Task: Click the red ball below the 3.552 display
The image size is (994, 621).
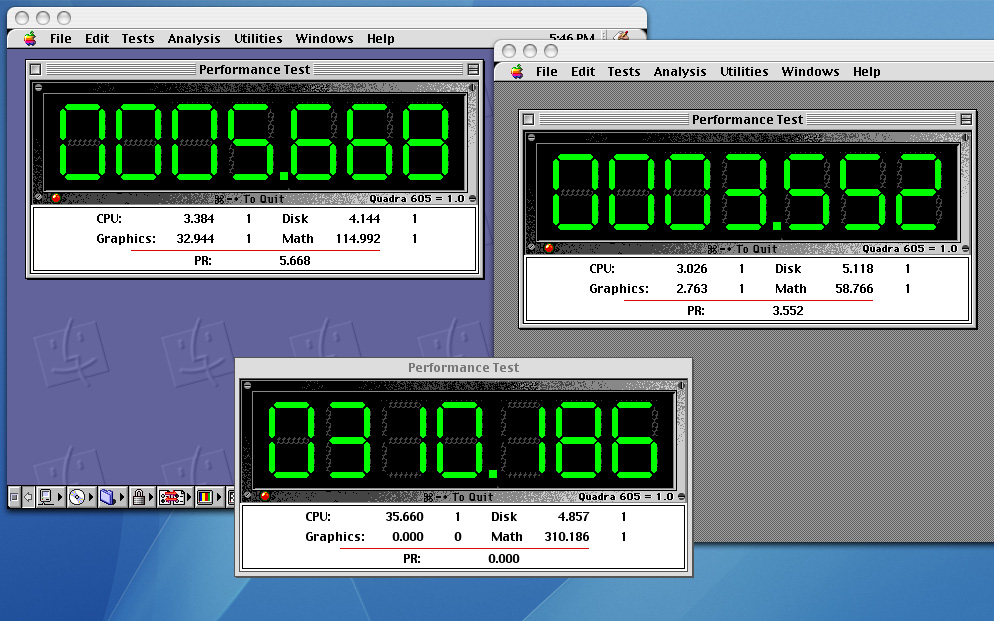Action: (x=549, y=248)
